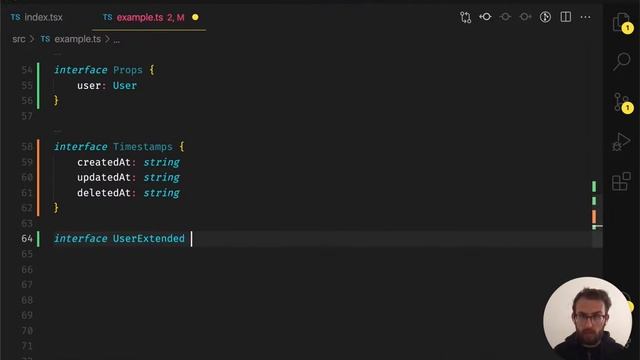Click the 'Timestamps' interface name
Image resolution: width=640 pixels, height=360 pixels.
[x=142, y=147]
